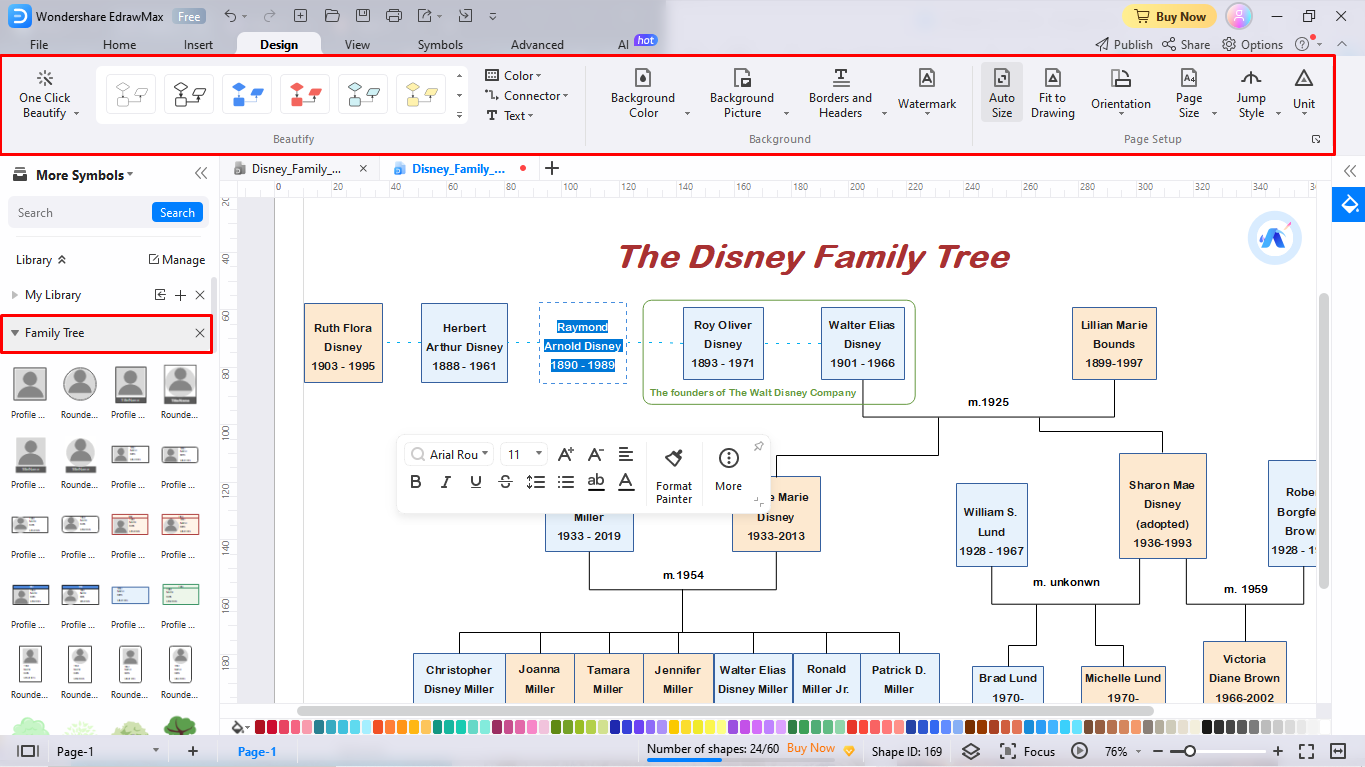
Task: Open Arial font name dropdown
Action: pos(450,454)
